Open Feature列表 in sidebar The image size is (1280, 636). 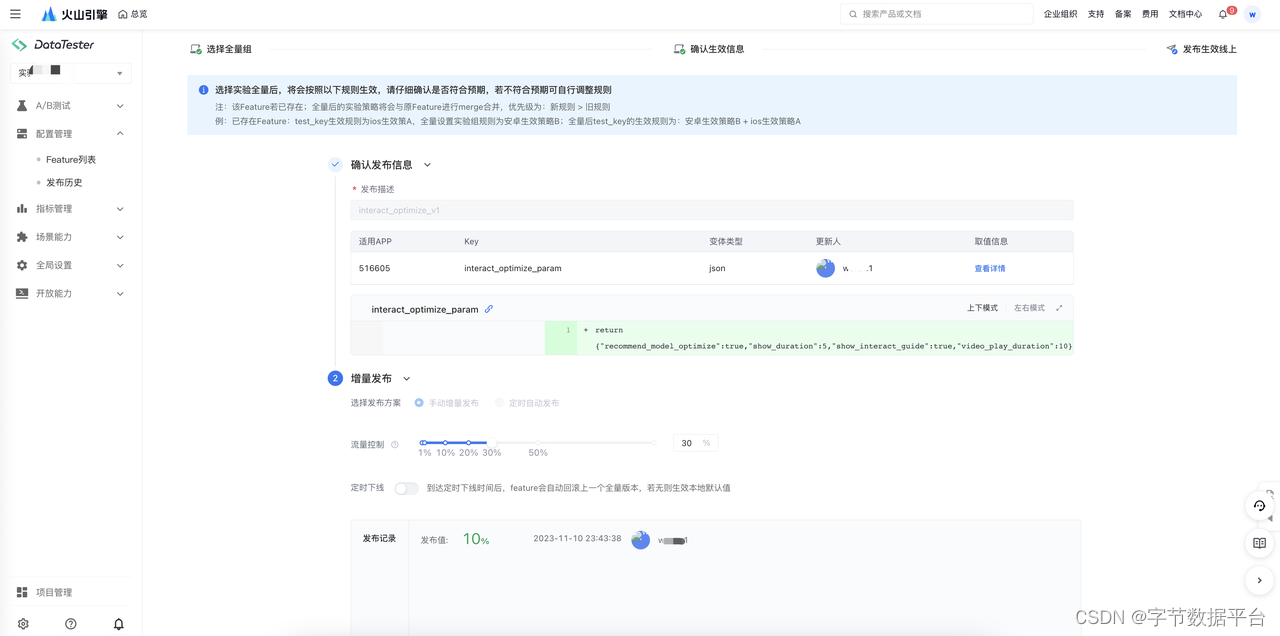tap(71, 160)
